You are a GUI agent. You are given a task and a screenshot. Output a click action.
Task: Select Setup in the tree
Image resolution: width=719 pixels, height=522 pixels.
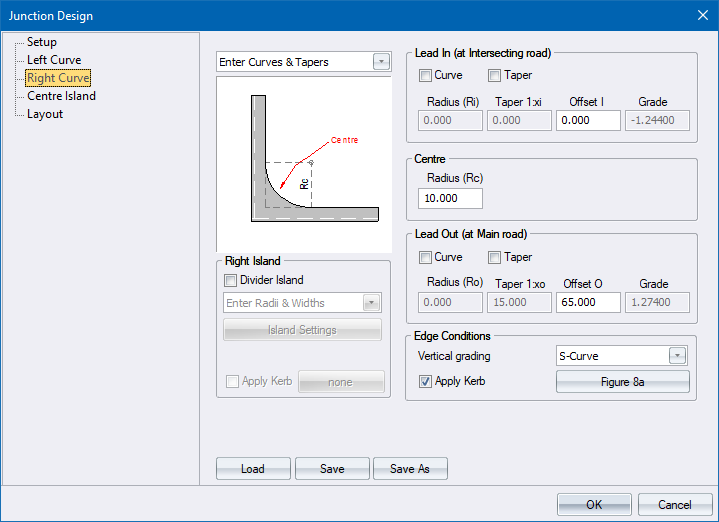click(x=41, y=42)
